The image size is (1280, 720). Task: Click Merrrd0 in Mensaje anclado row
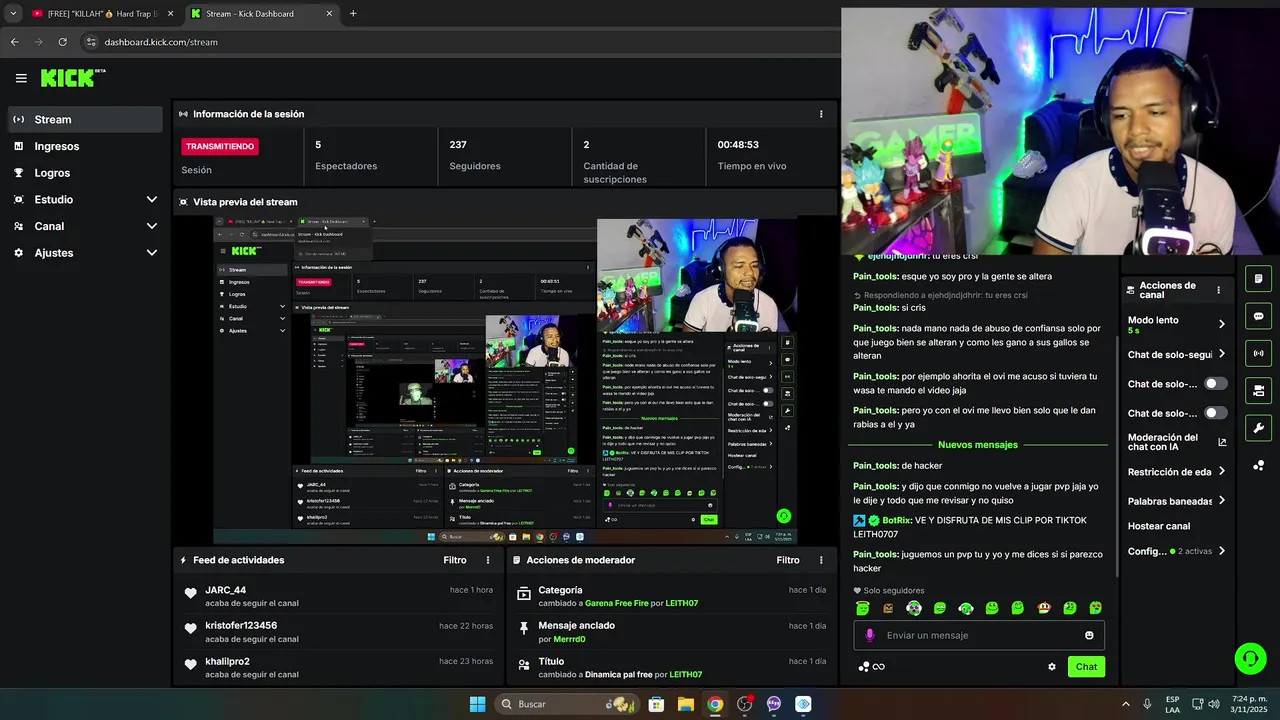pos(569,639)
